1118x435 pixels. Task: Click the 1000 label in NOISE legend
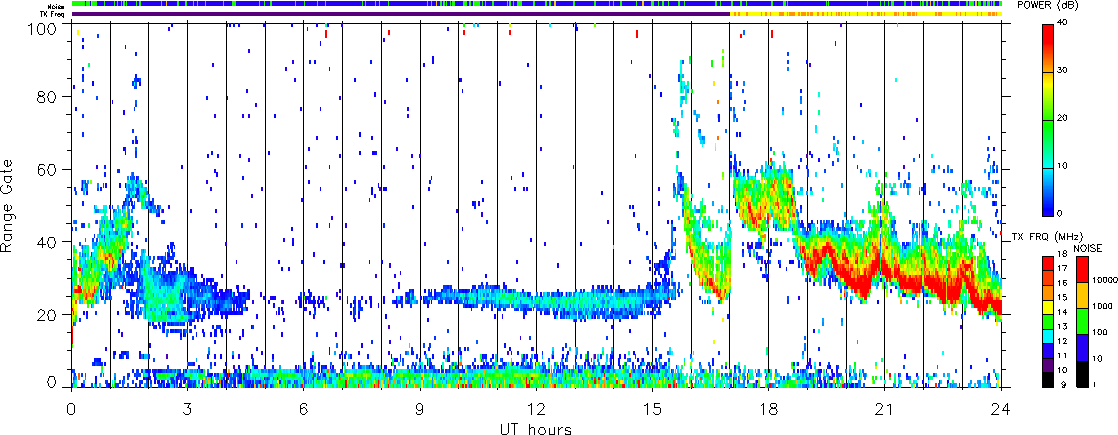click(1102, 306)
